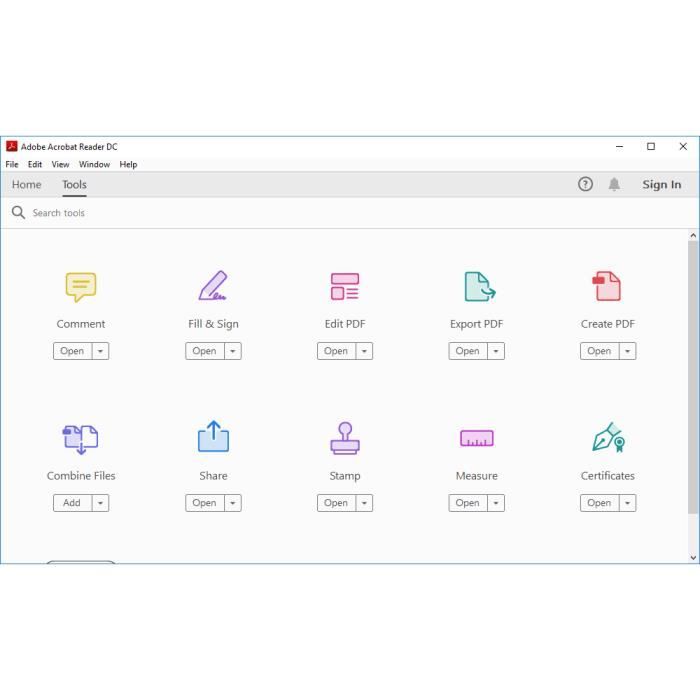Click Open under Fill & Sign
This screenshot has width=700, height=700.
(x=204, y=351)
